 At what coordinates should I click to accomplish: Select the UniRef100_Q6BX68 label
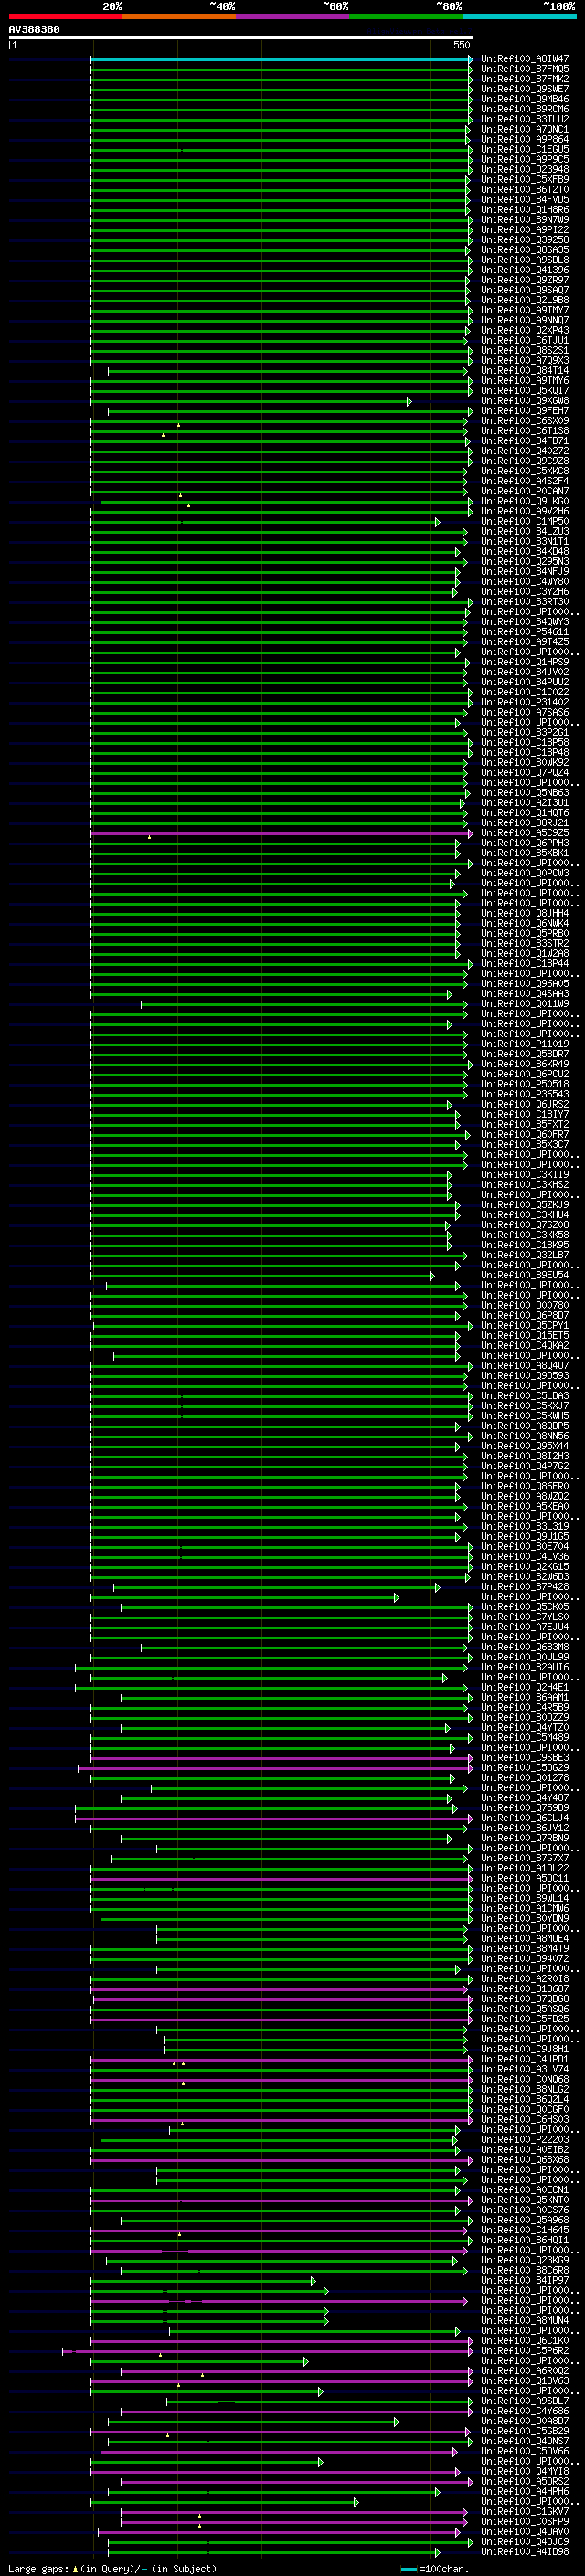525,2160
